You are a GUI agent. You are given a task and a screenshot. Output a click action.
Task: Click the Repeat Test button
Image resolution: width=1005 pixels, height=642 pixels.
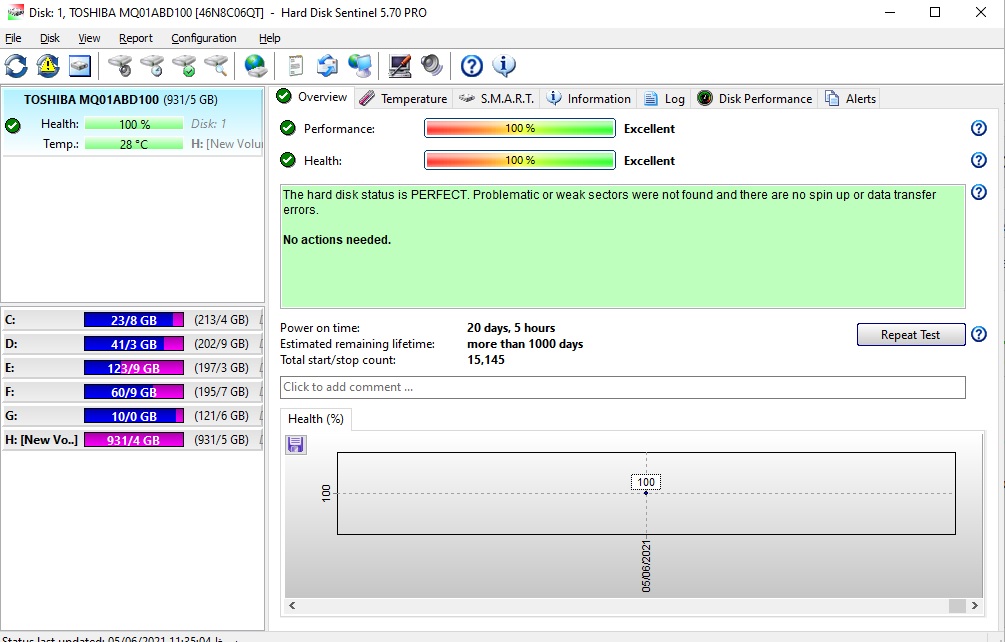(x=911, y=334)
